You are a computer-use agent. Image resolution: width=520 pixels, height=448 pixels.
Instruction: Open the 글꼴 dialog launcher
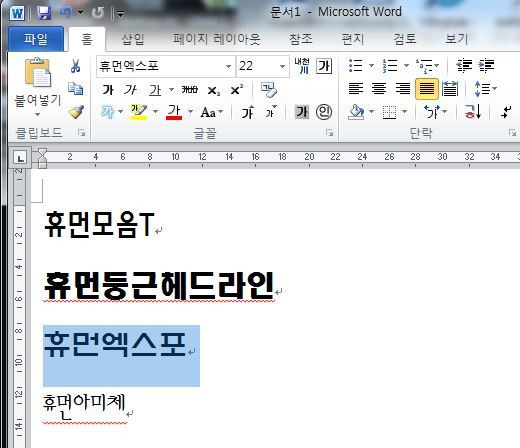[x=329, y=133]
